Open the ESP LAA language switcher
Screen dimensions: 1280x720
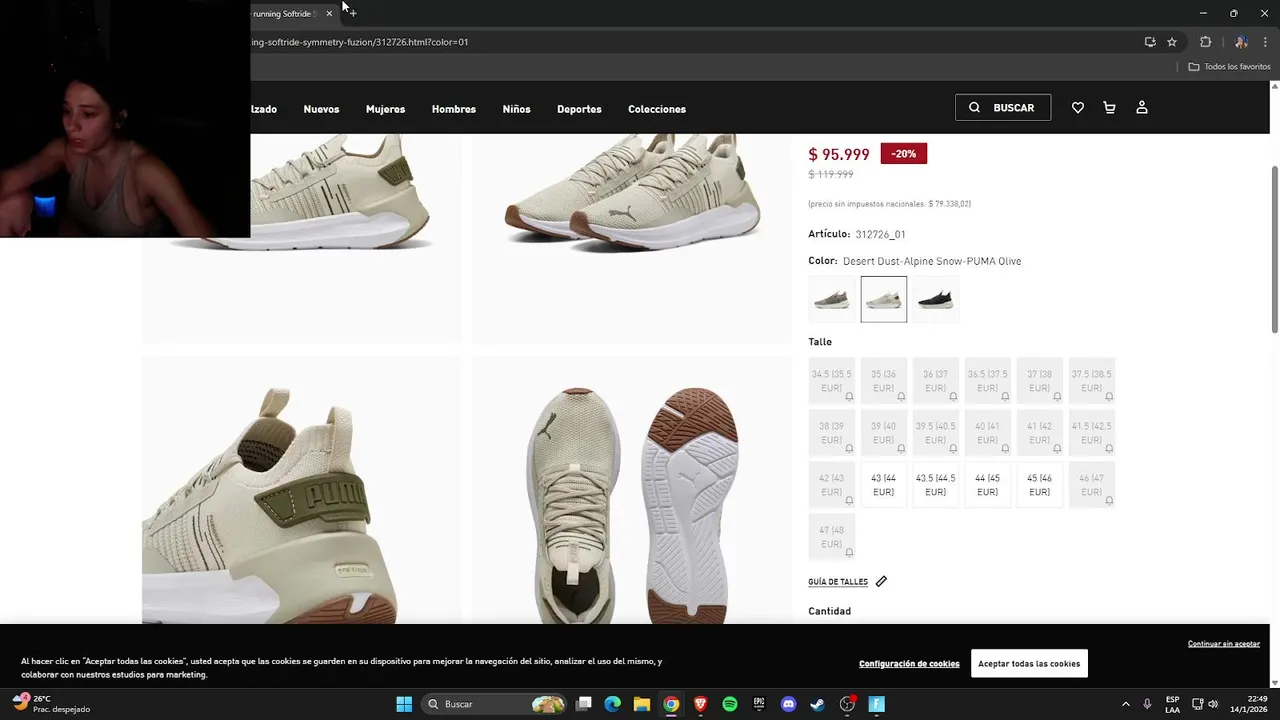(1172, 704)
